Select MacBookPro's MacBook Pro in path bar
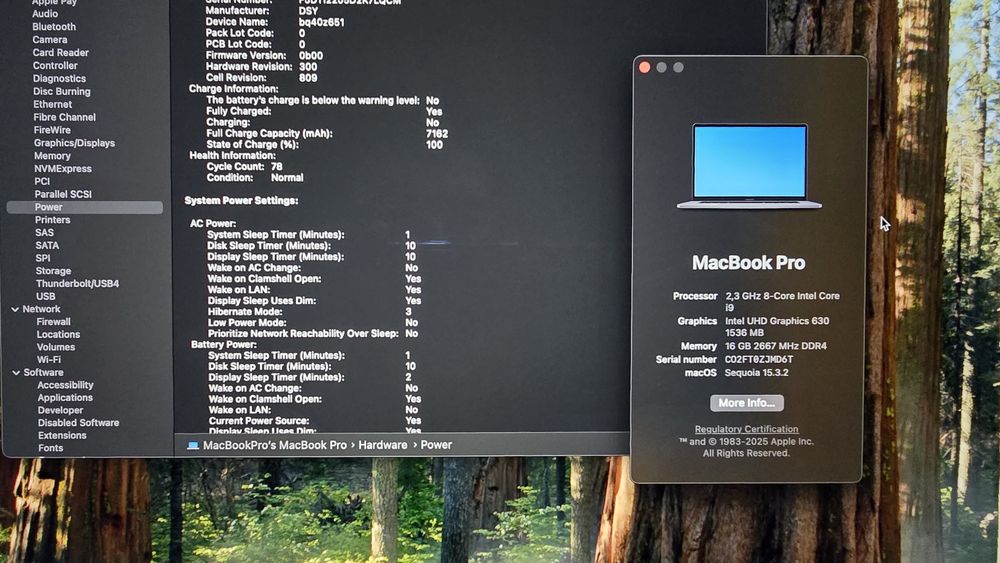This screenshot has height=563, width=1000. click(275, 445)
